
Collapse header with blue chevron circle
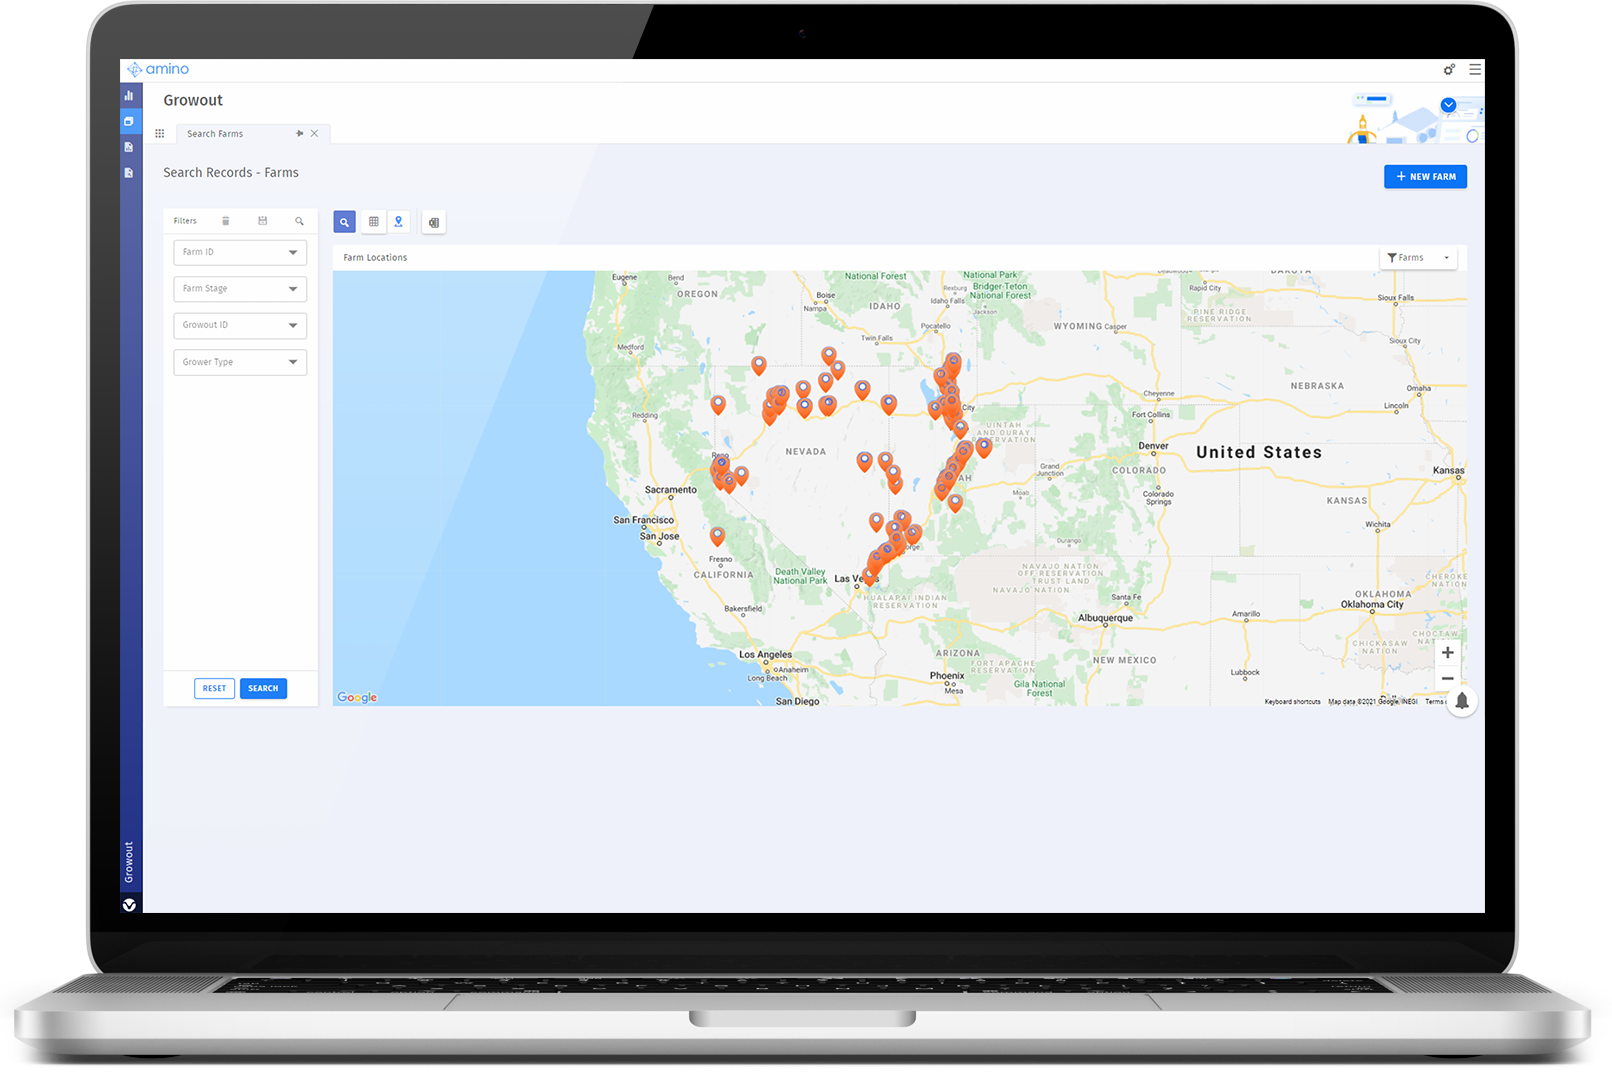pyautogui.click(x=1448, y=105)
